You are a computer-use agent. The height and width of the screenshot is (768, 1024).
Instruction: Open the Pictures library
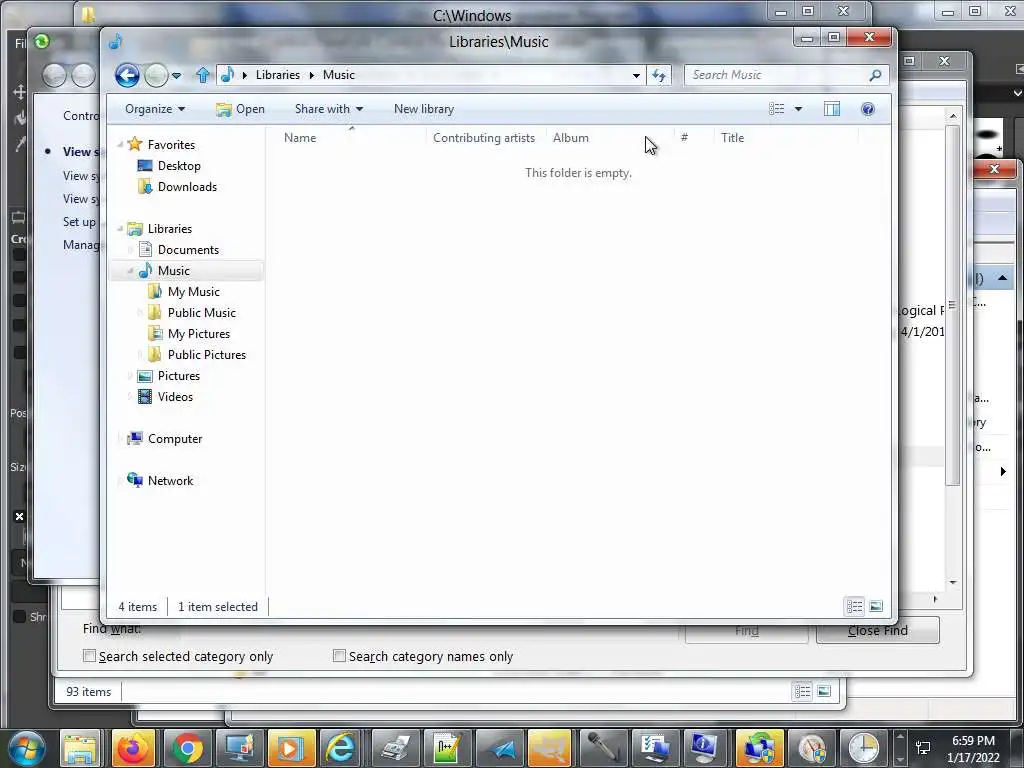(x=178, y=376)
